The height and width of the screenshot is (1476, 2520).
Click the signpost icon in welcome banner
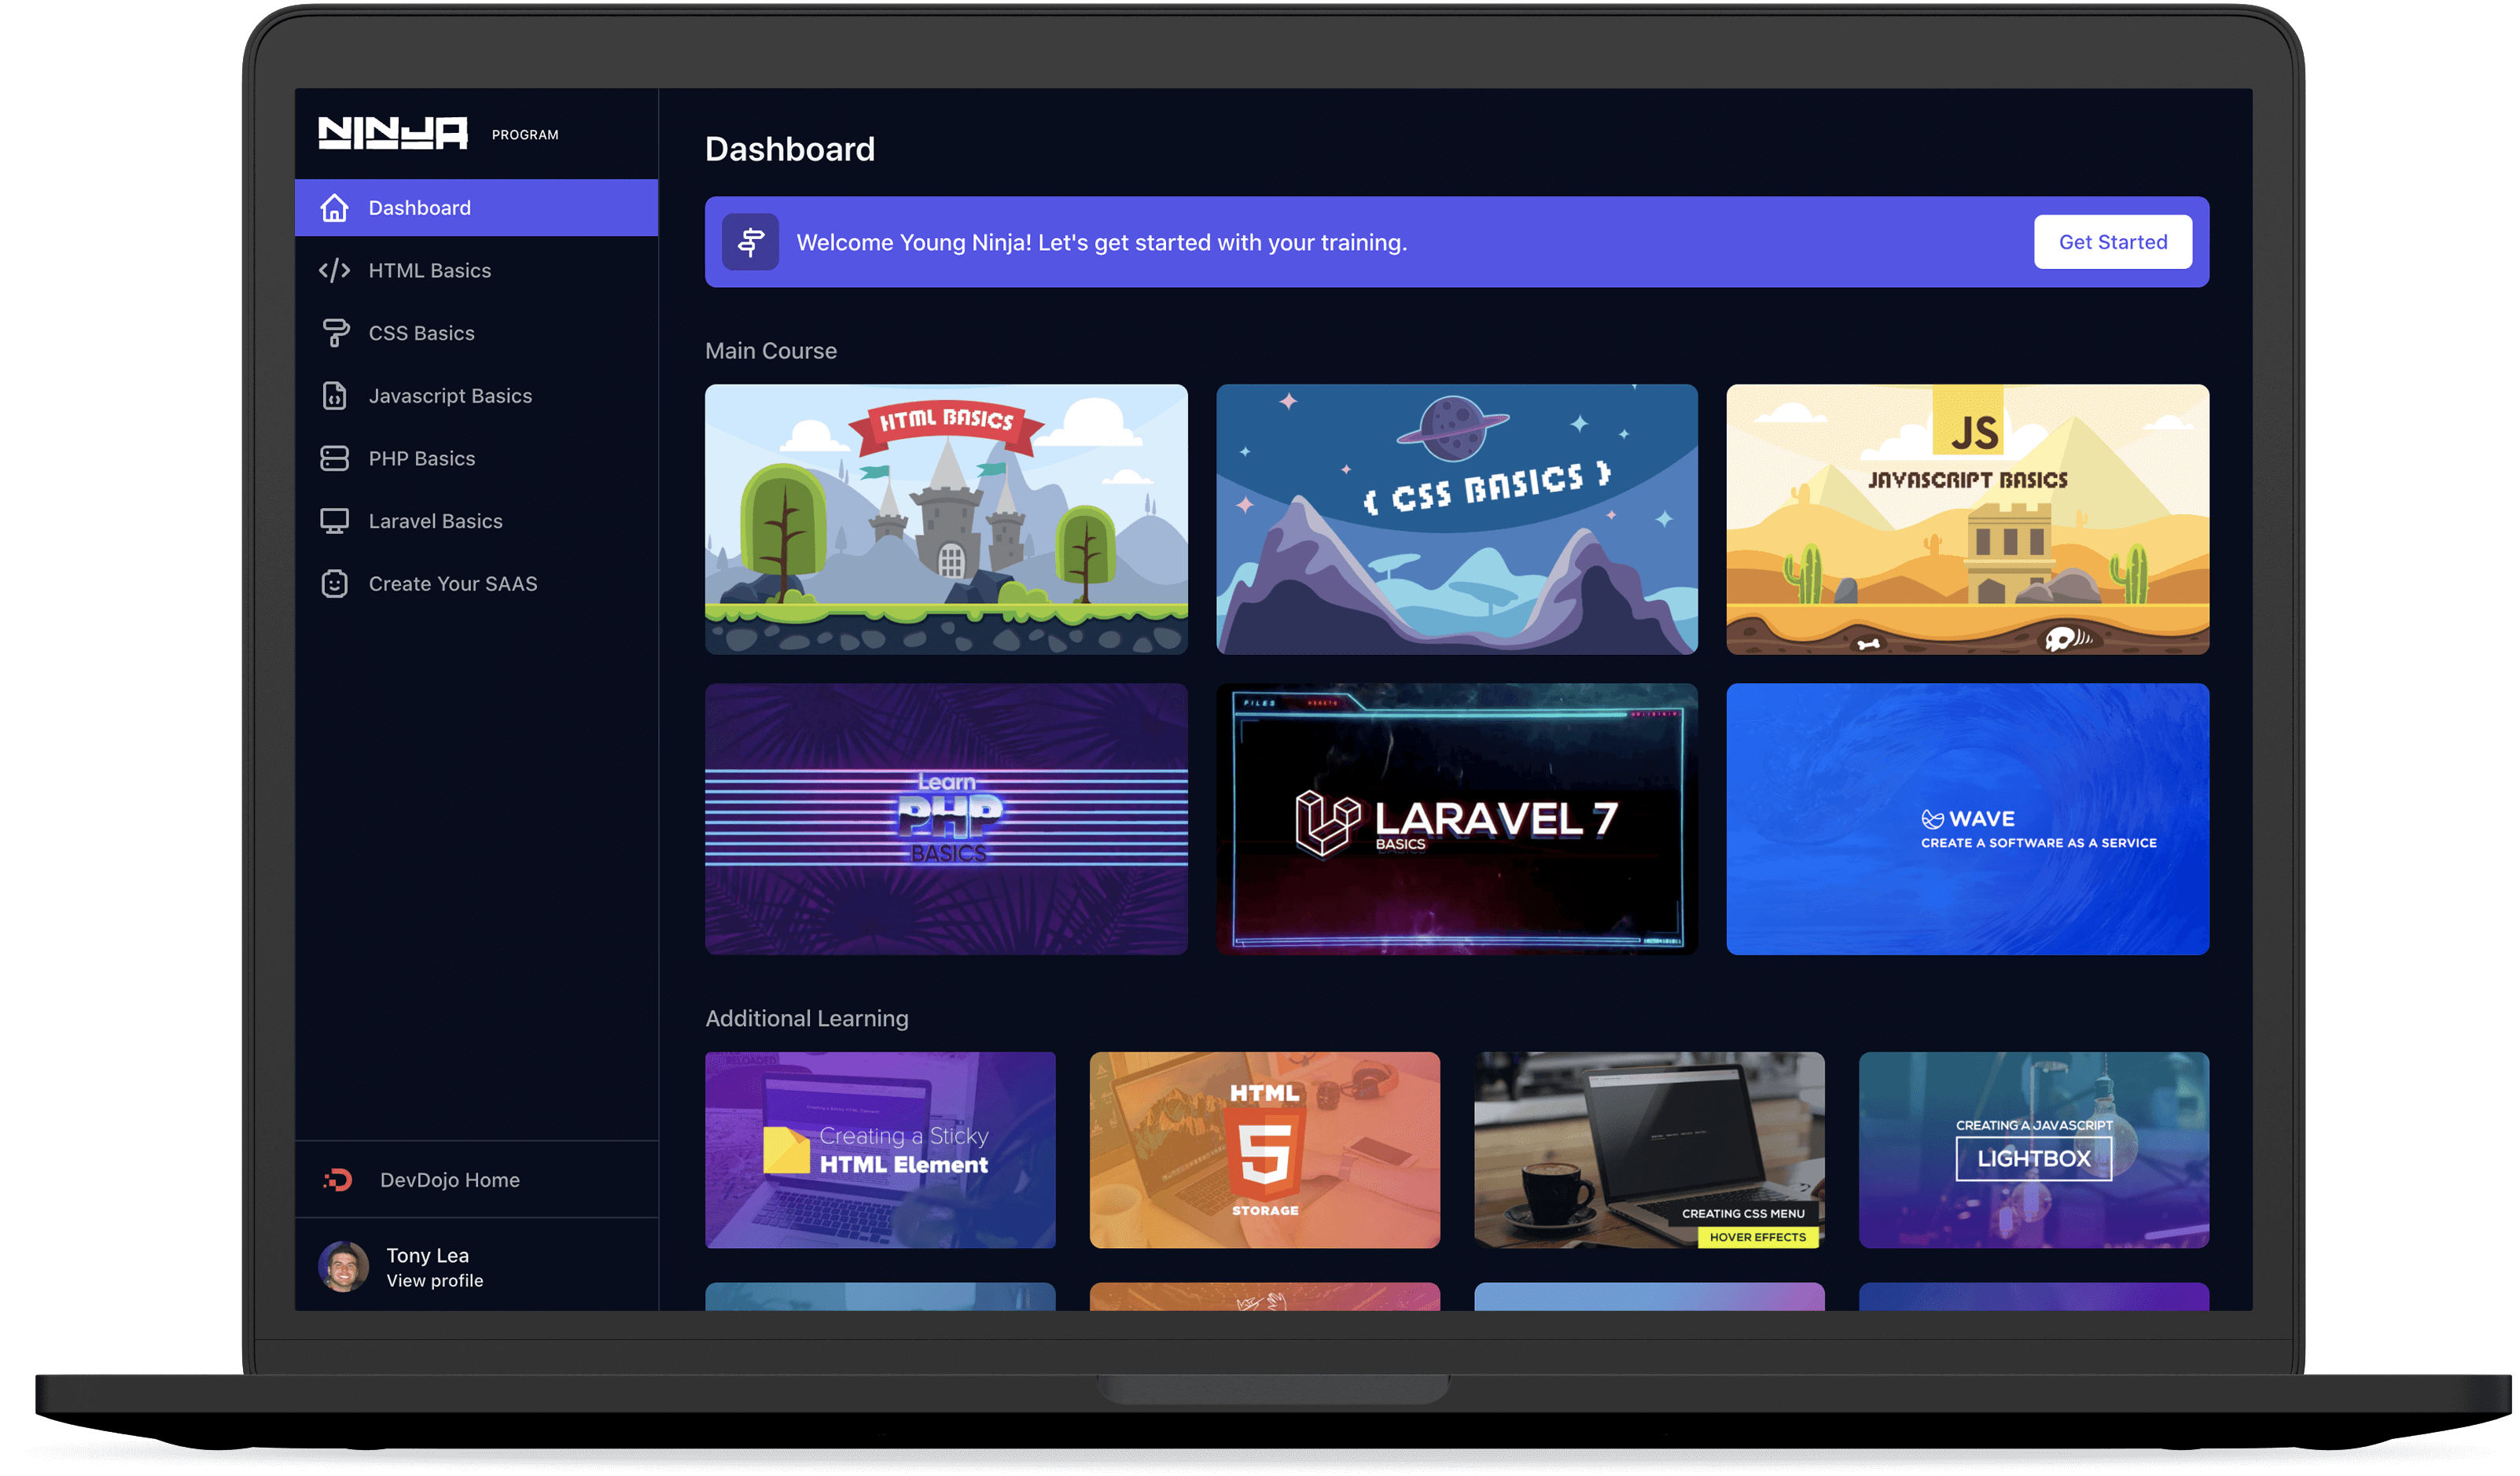[751, 242]
